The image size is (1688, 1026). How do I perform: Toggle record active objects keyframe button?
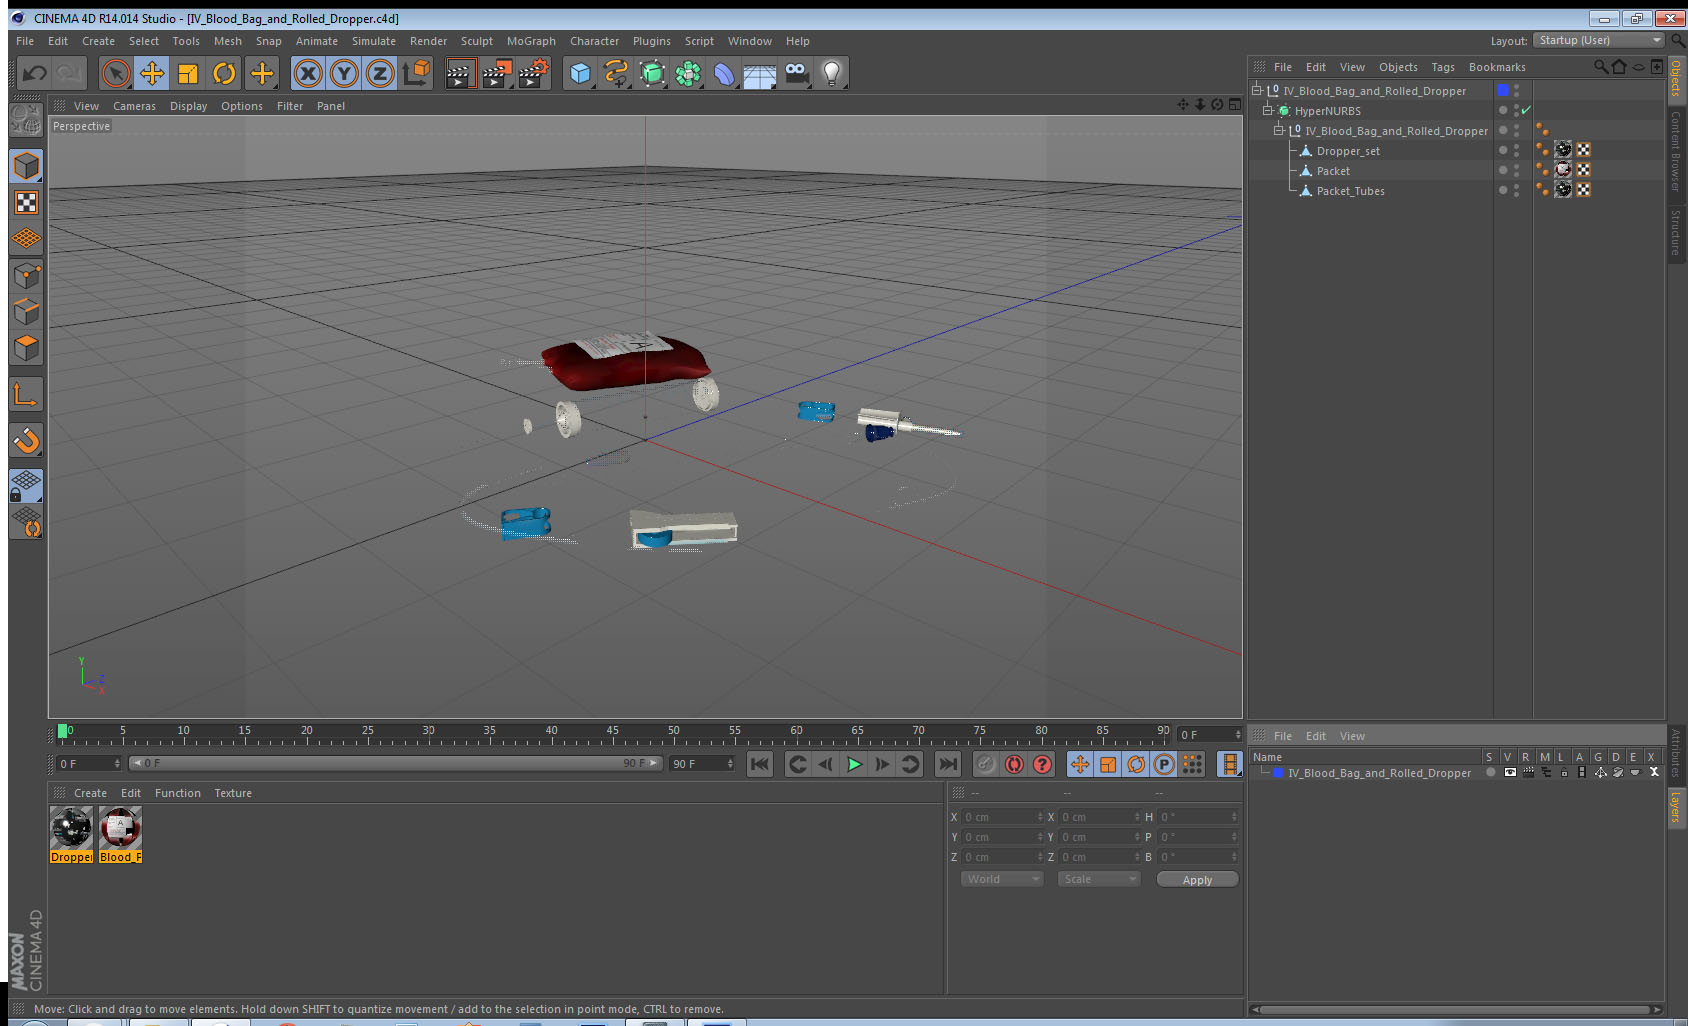click(x=986, y=764)
